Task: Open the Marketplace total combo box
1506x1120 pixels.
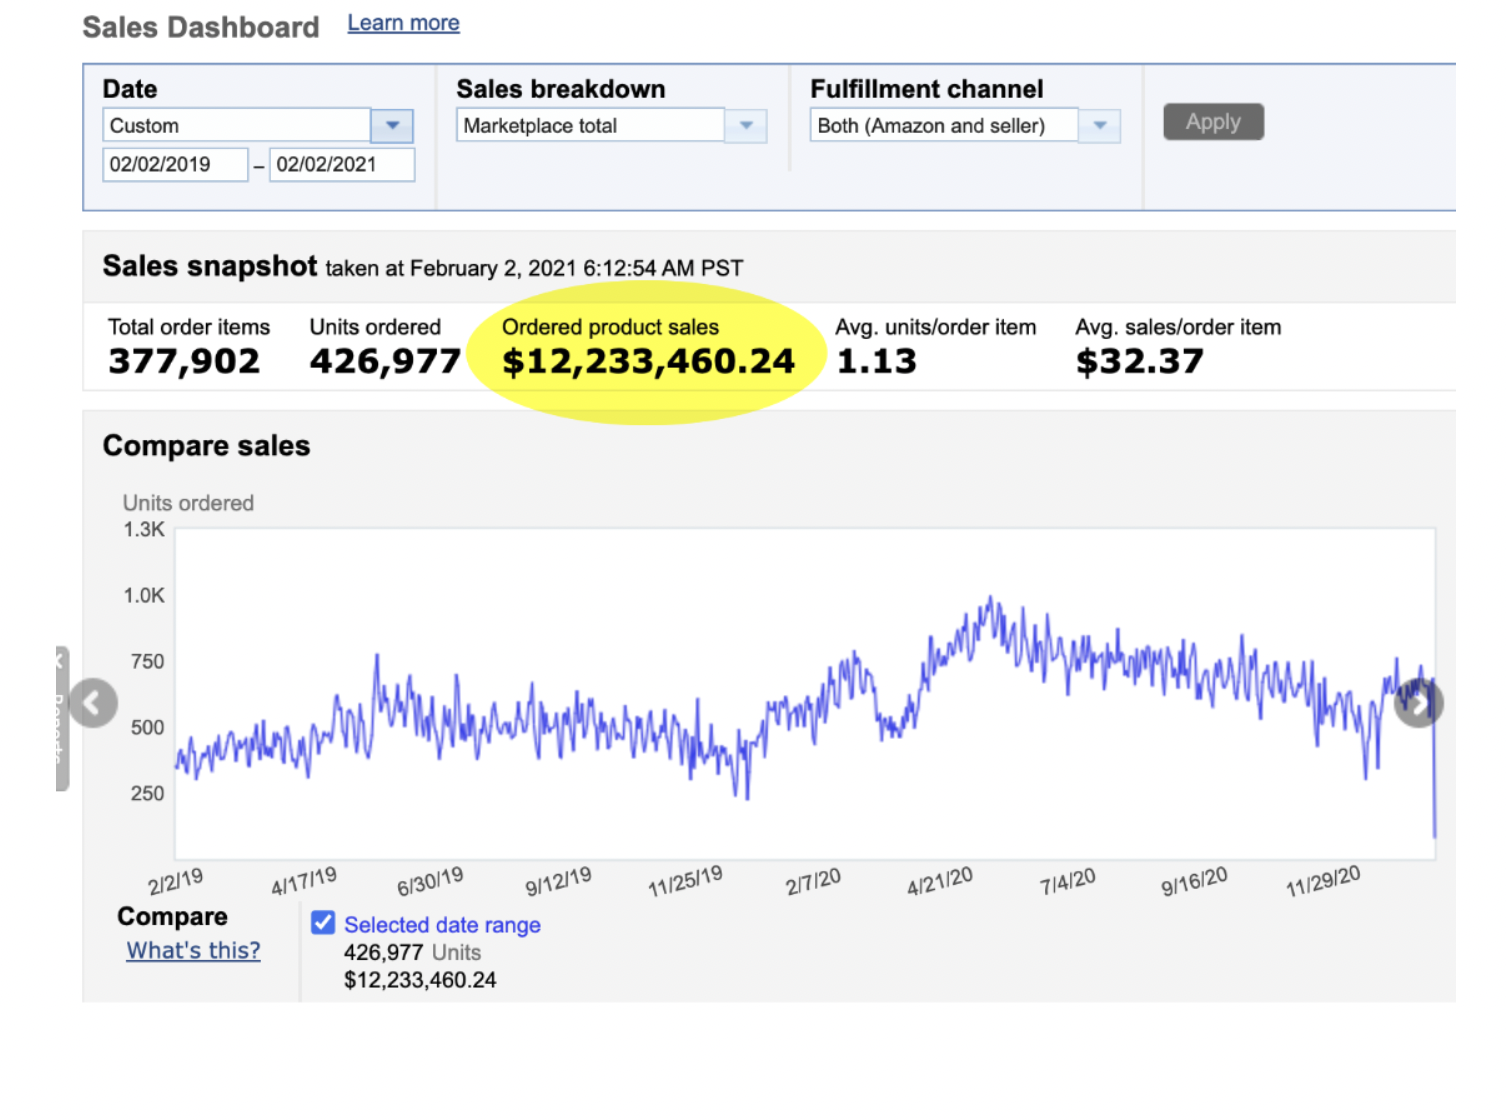Action: coord(591,126)
